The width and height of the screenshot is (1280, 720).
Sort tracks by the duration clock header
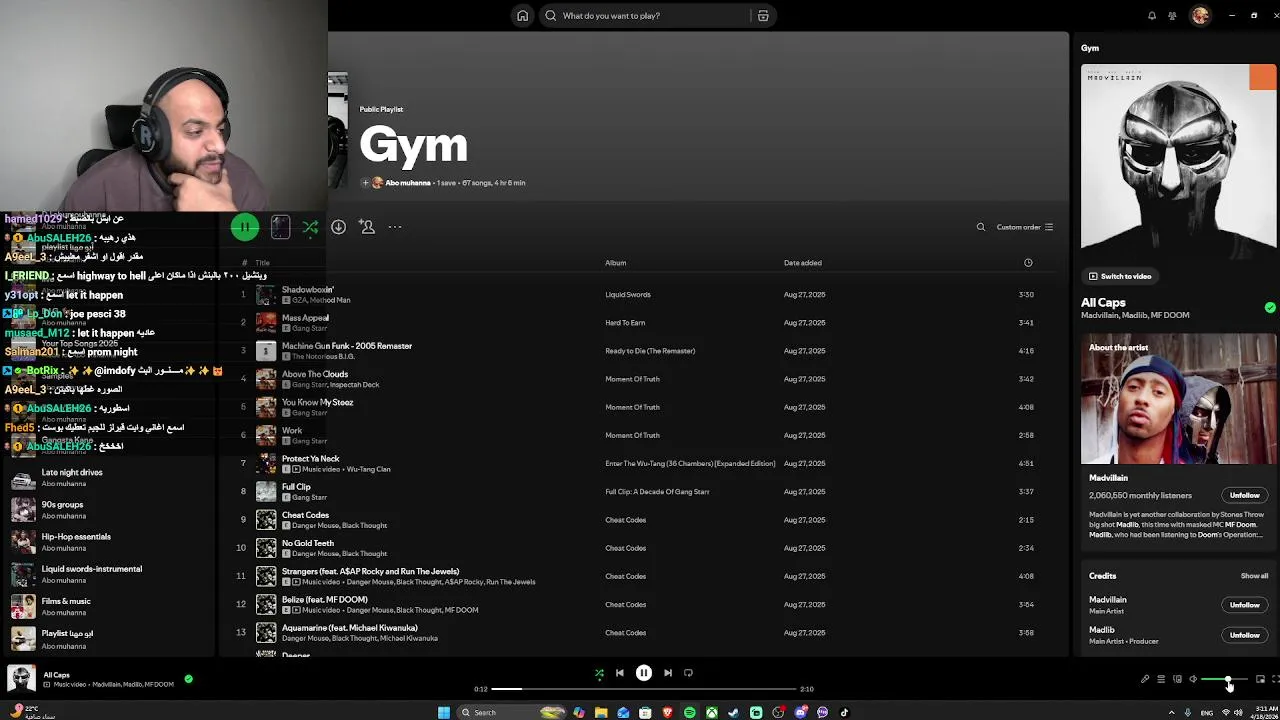pyautogui.click(x=1028, y=263)
